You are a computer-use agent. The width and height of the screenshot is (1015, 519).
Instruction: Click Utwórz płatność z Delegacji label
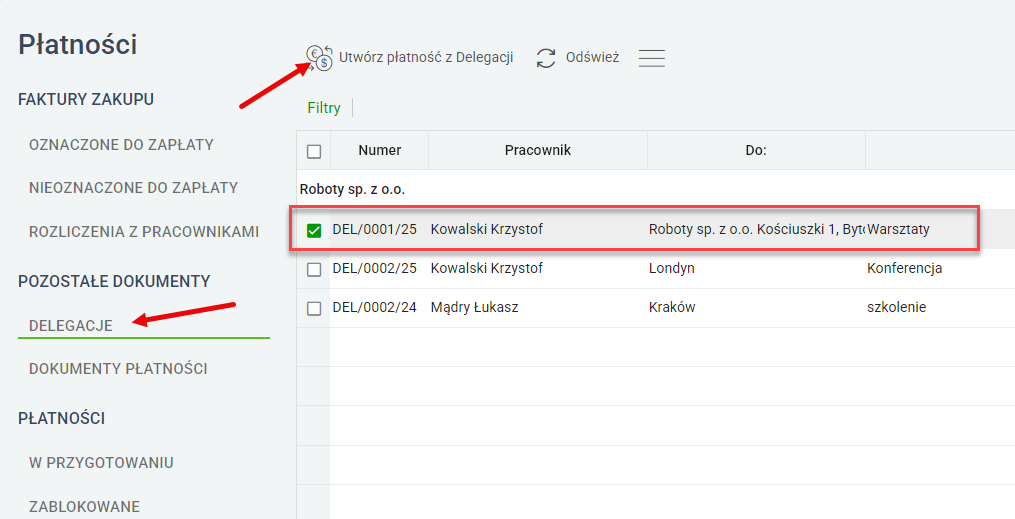pos(426,58)
